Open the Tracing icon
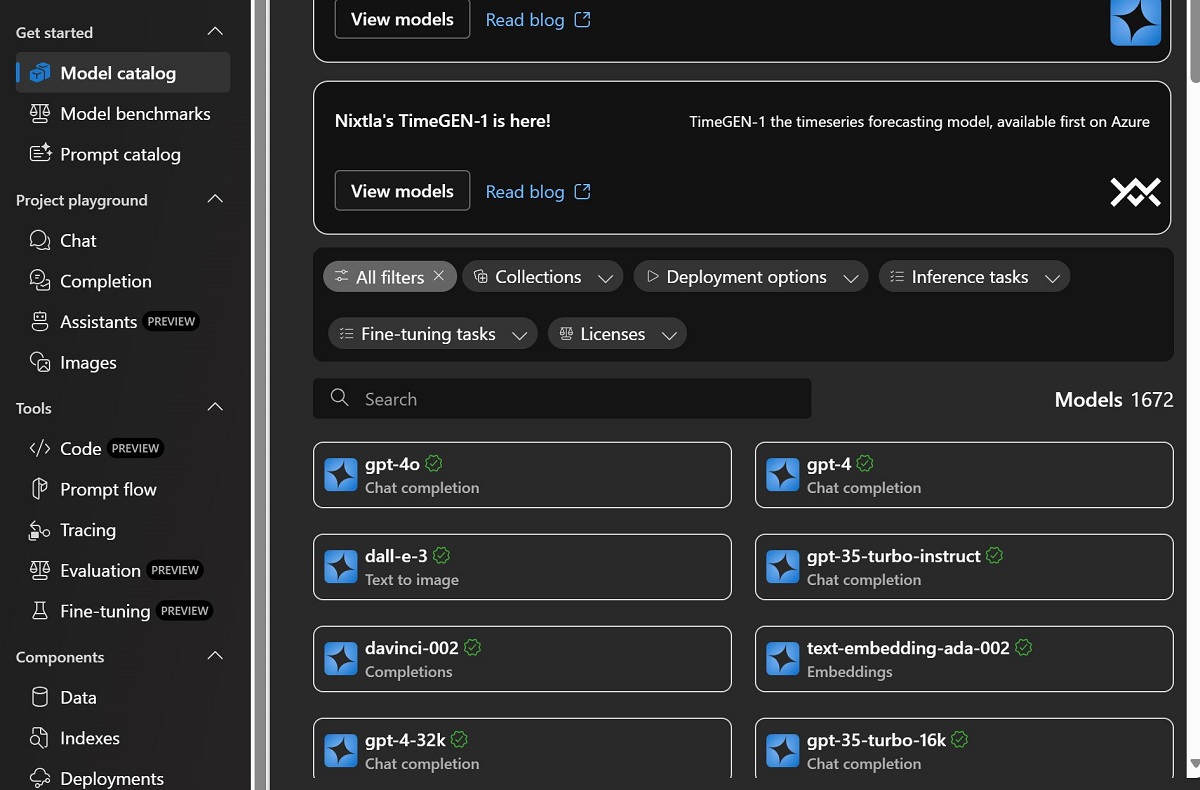Viewport: 1200px width, 790px height. tap(40, 530)
